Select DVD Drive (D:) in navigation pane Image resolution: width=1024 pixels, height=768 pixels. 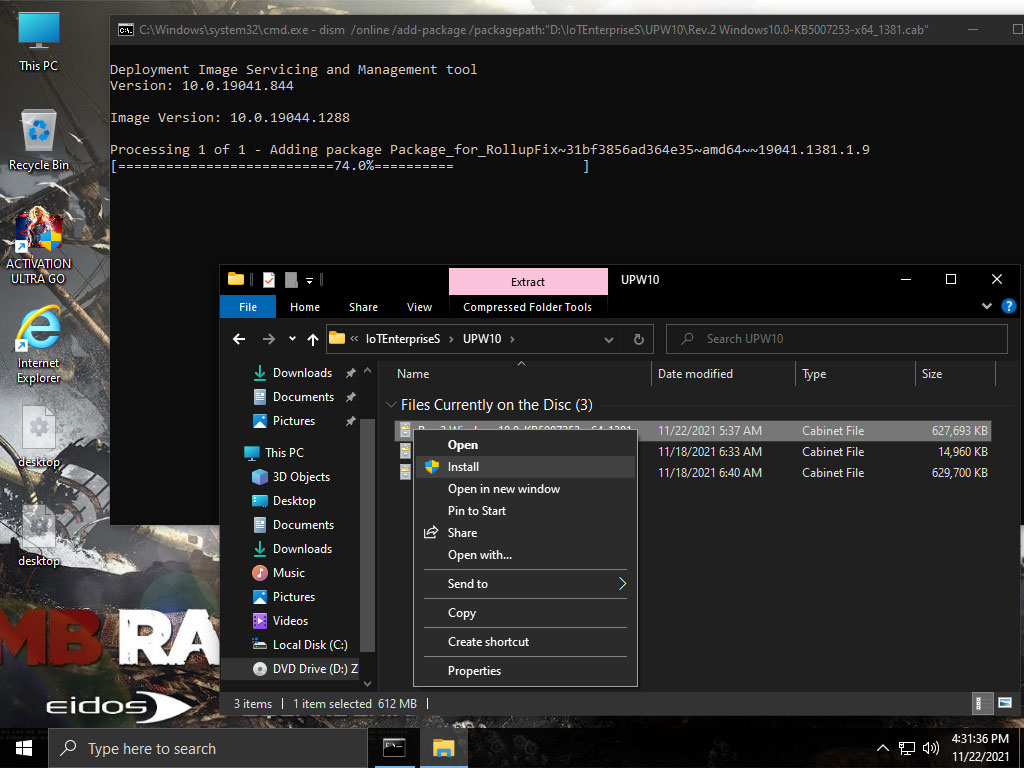(x=315, y=669)
